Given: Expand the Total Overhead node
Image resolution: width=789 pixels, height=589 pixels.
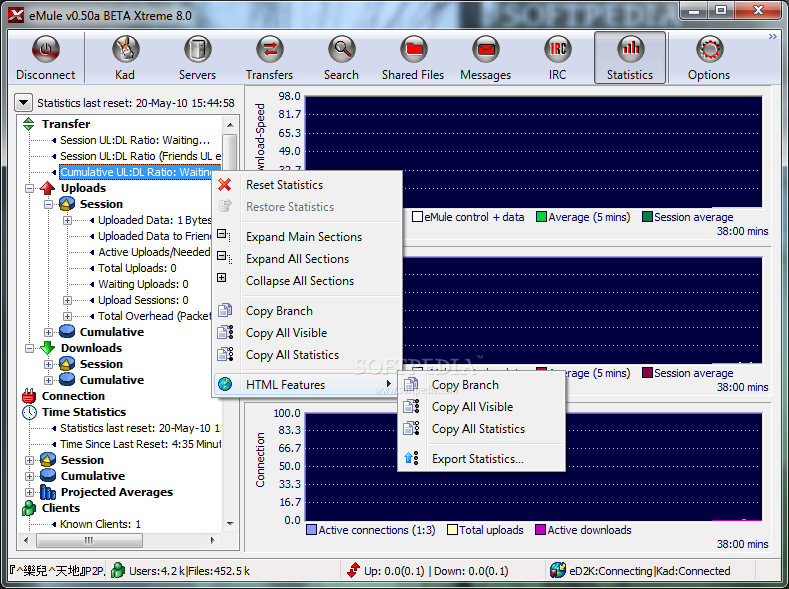Looking at the screenshot, I should [67, 316].
